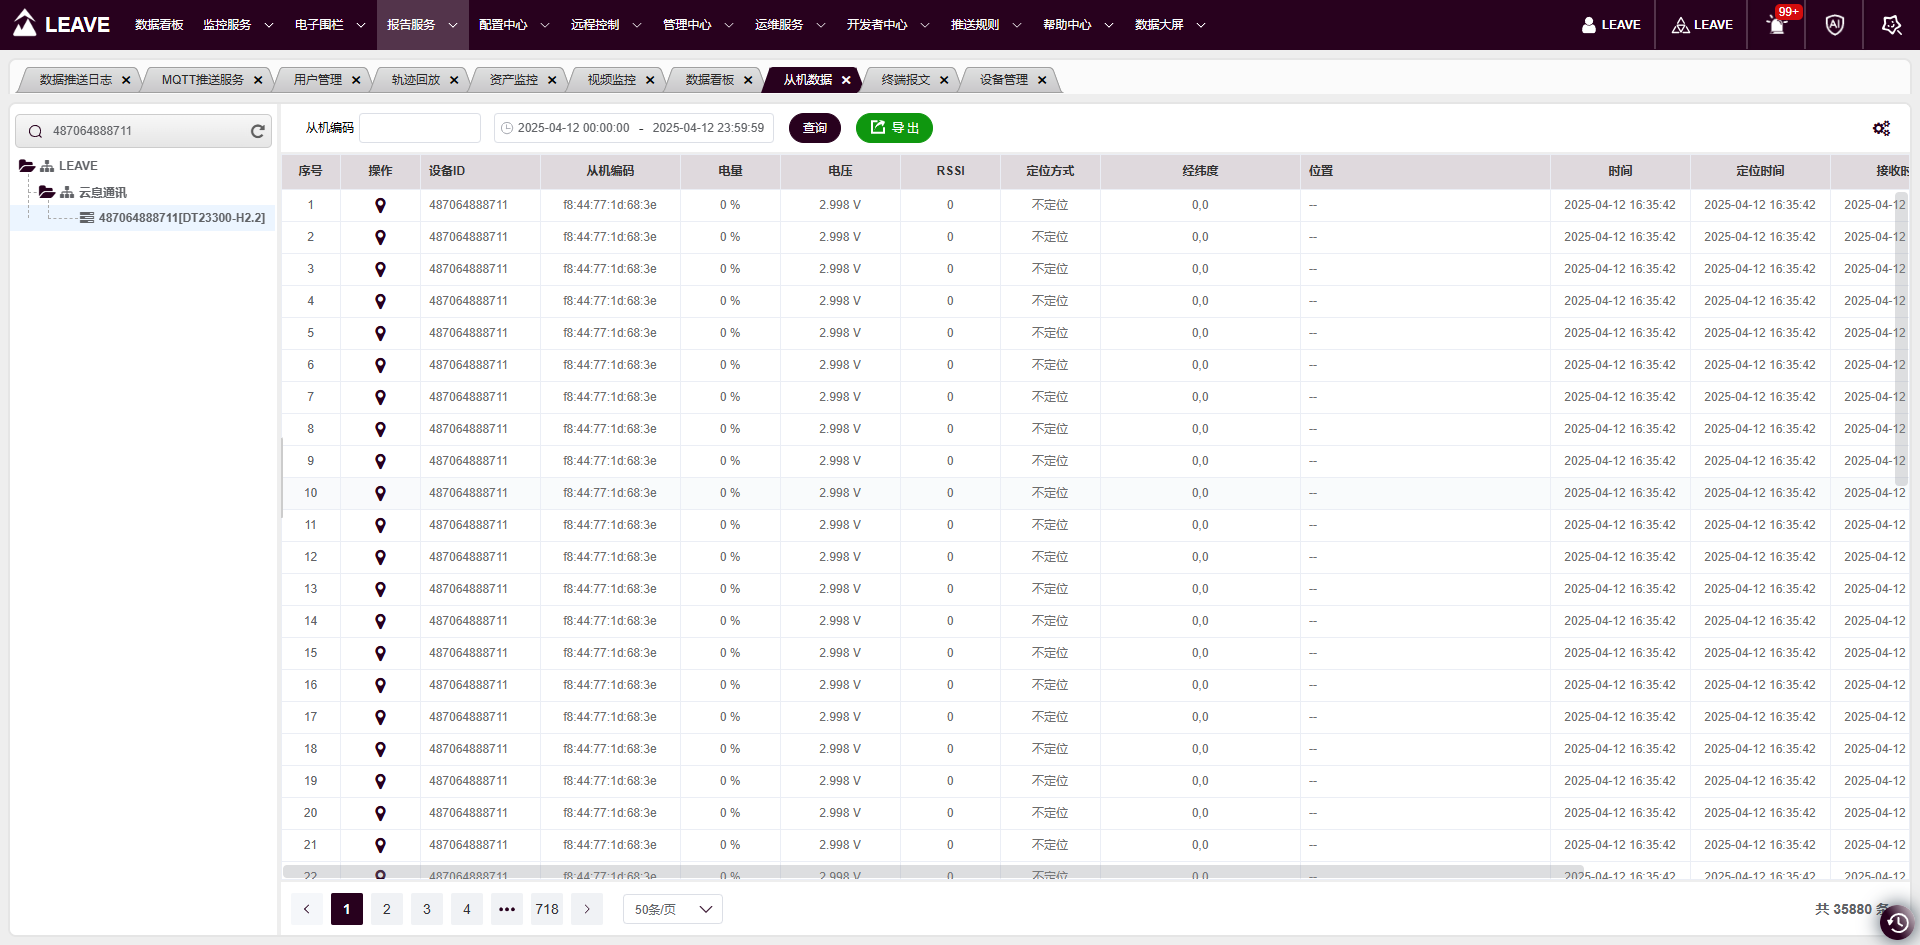Click the 查询 search button
Screen dimensions: 1920x945
click(x=814, y=128)
